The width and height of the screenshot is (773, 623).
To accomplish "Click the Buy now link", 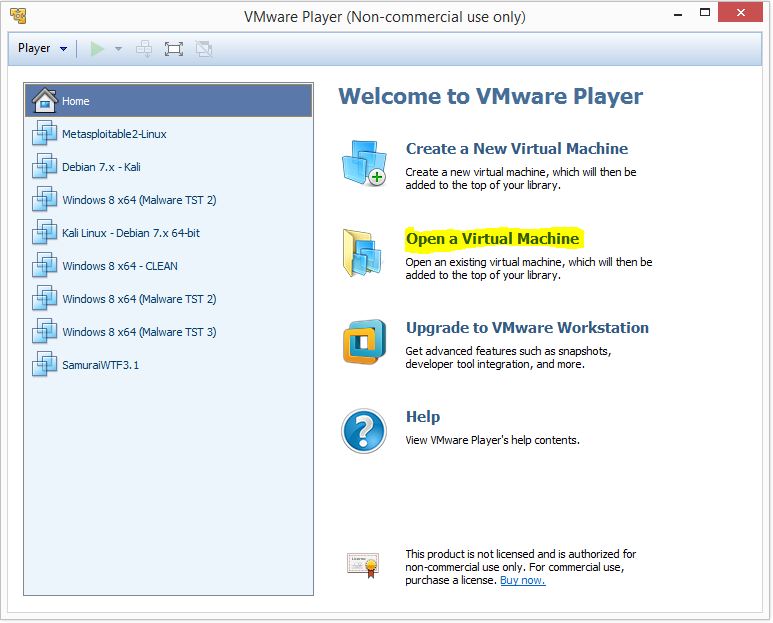I will (x=523, y=580).
